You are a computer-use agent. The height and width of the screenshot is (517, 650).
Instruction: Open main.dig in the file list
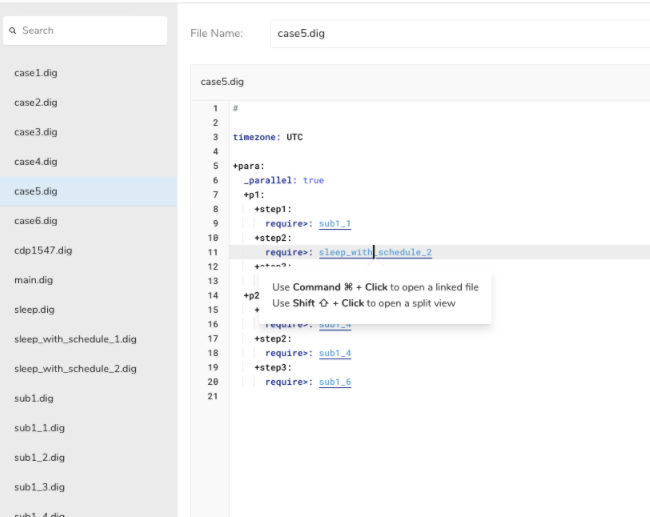pos(33,280)
